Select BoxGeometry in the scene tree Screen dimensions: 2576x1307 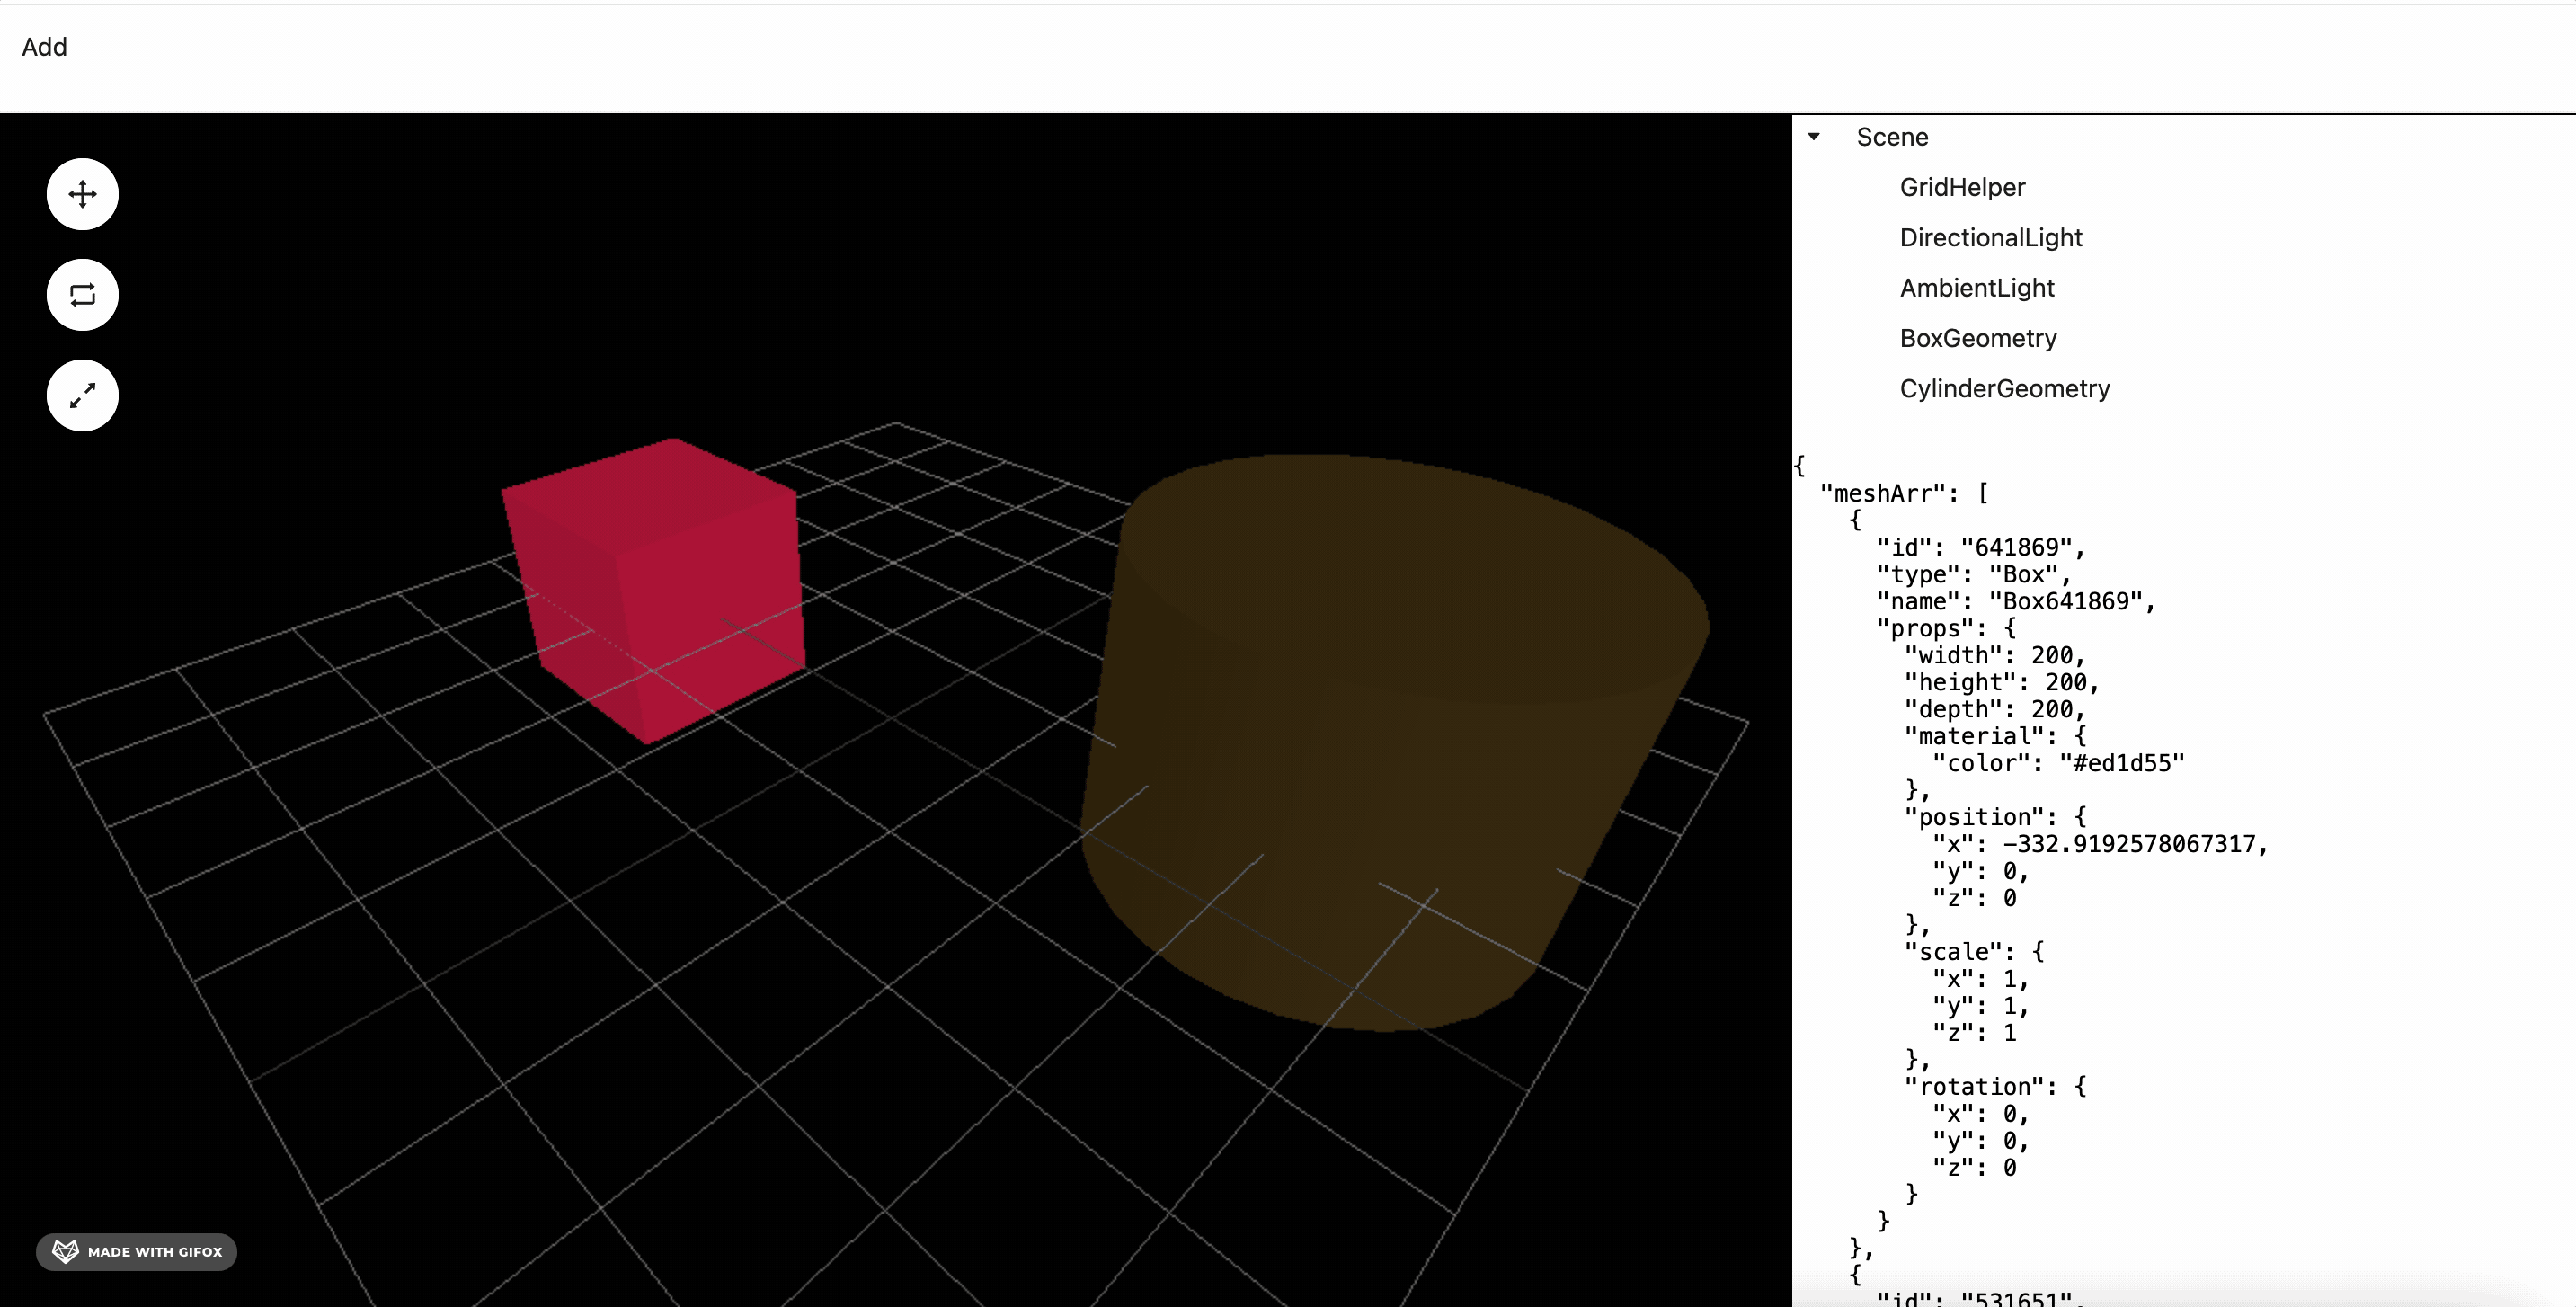coord(1978,338)
